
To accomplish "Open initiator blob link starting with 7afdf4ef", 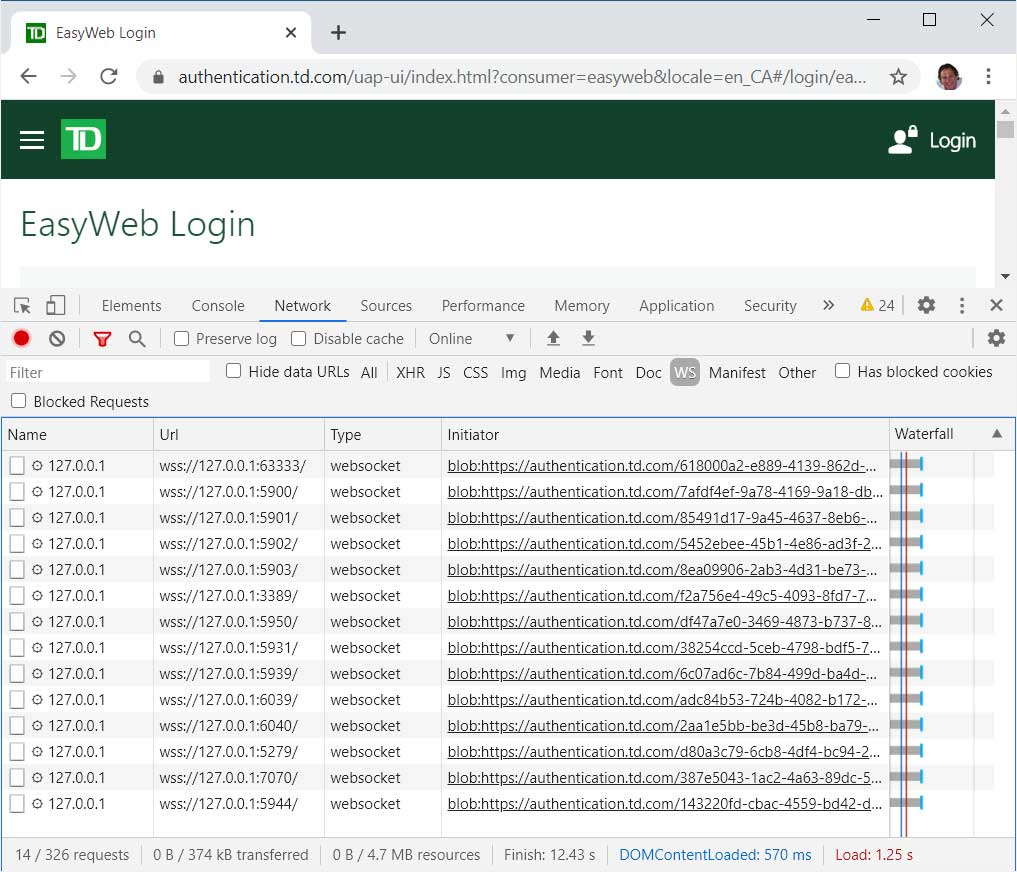I will click(665, 491).
